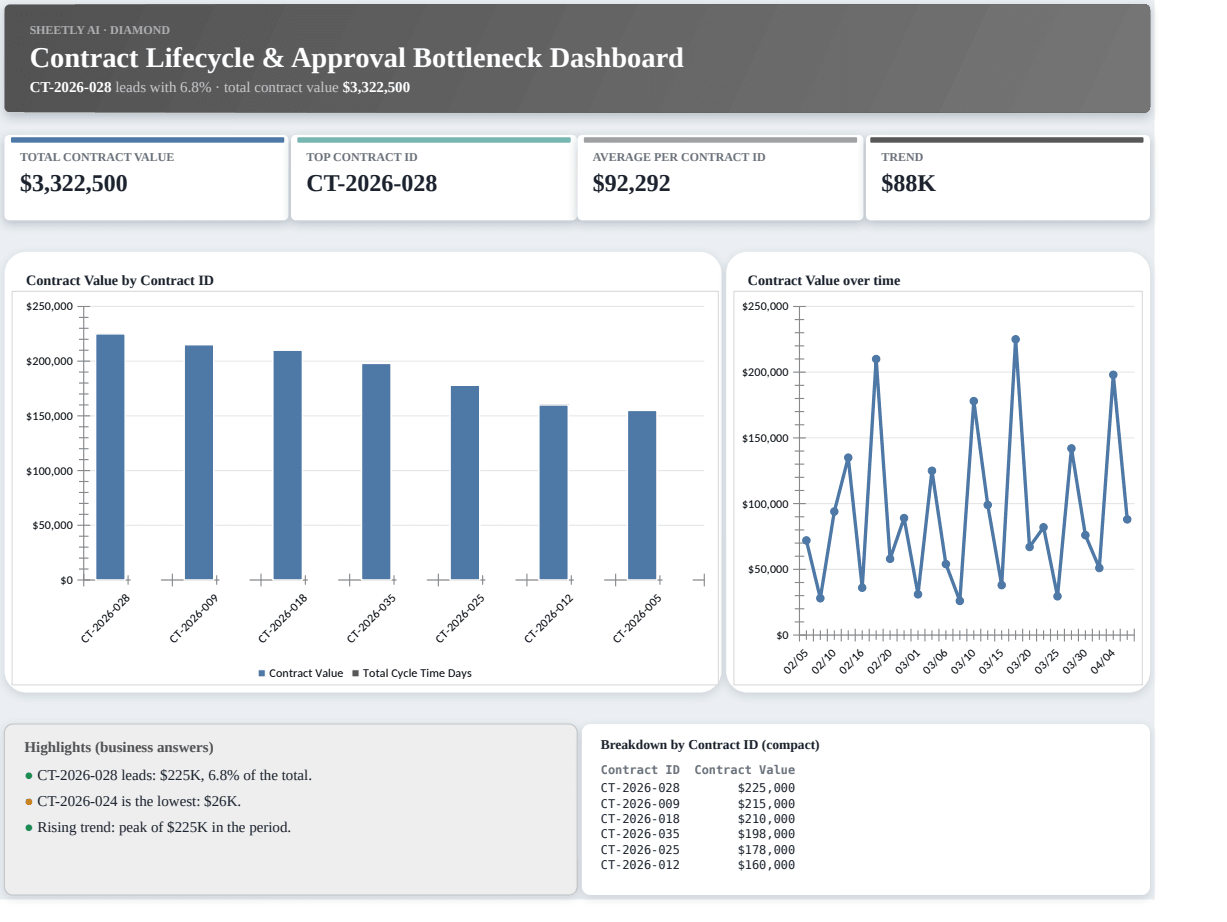
Task: Click the first line chart point near 02/05
Action: pyautogui.click(x=806, y=540)
